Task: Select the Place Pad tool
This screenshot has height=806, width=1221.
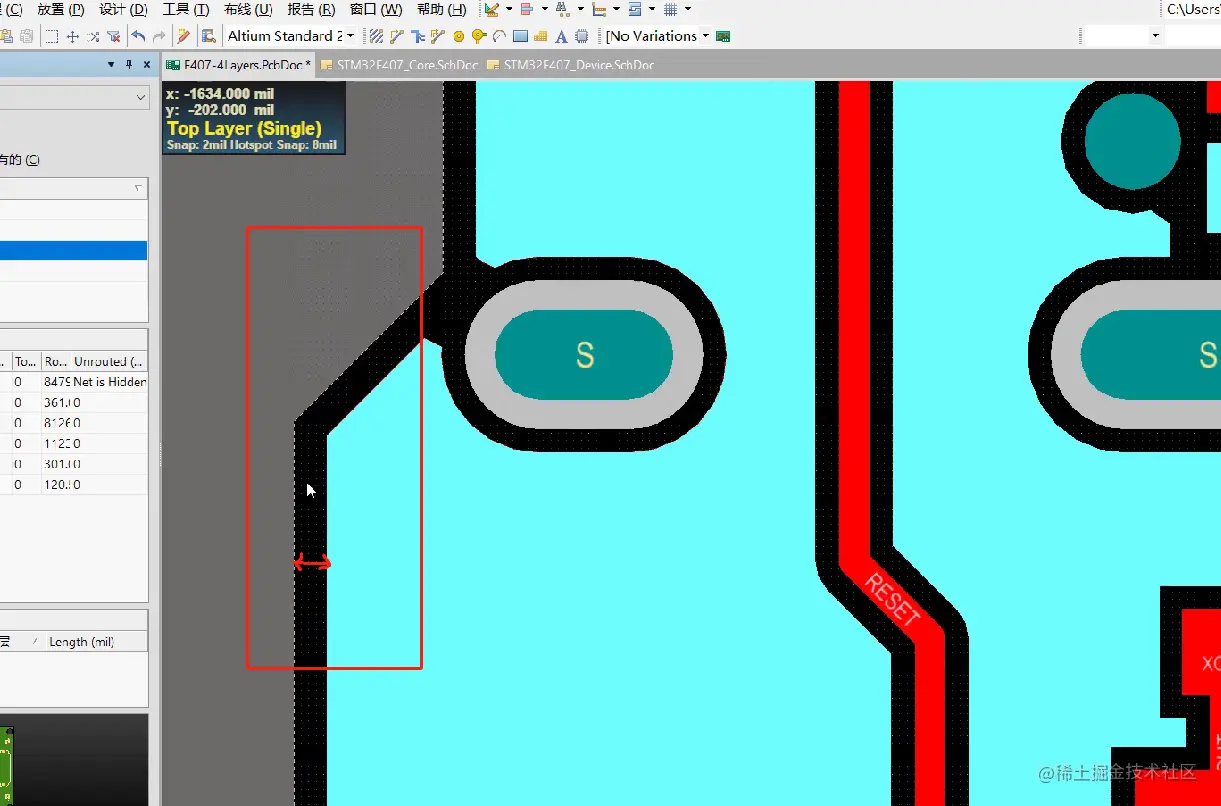Action: pyautogui.click(x=458, y=36)
